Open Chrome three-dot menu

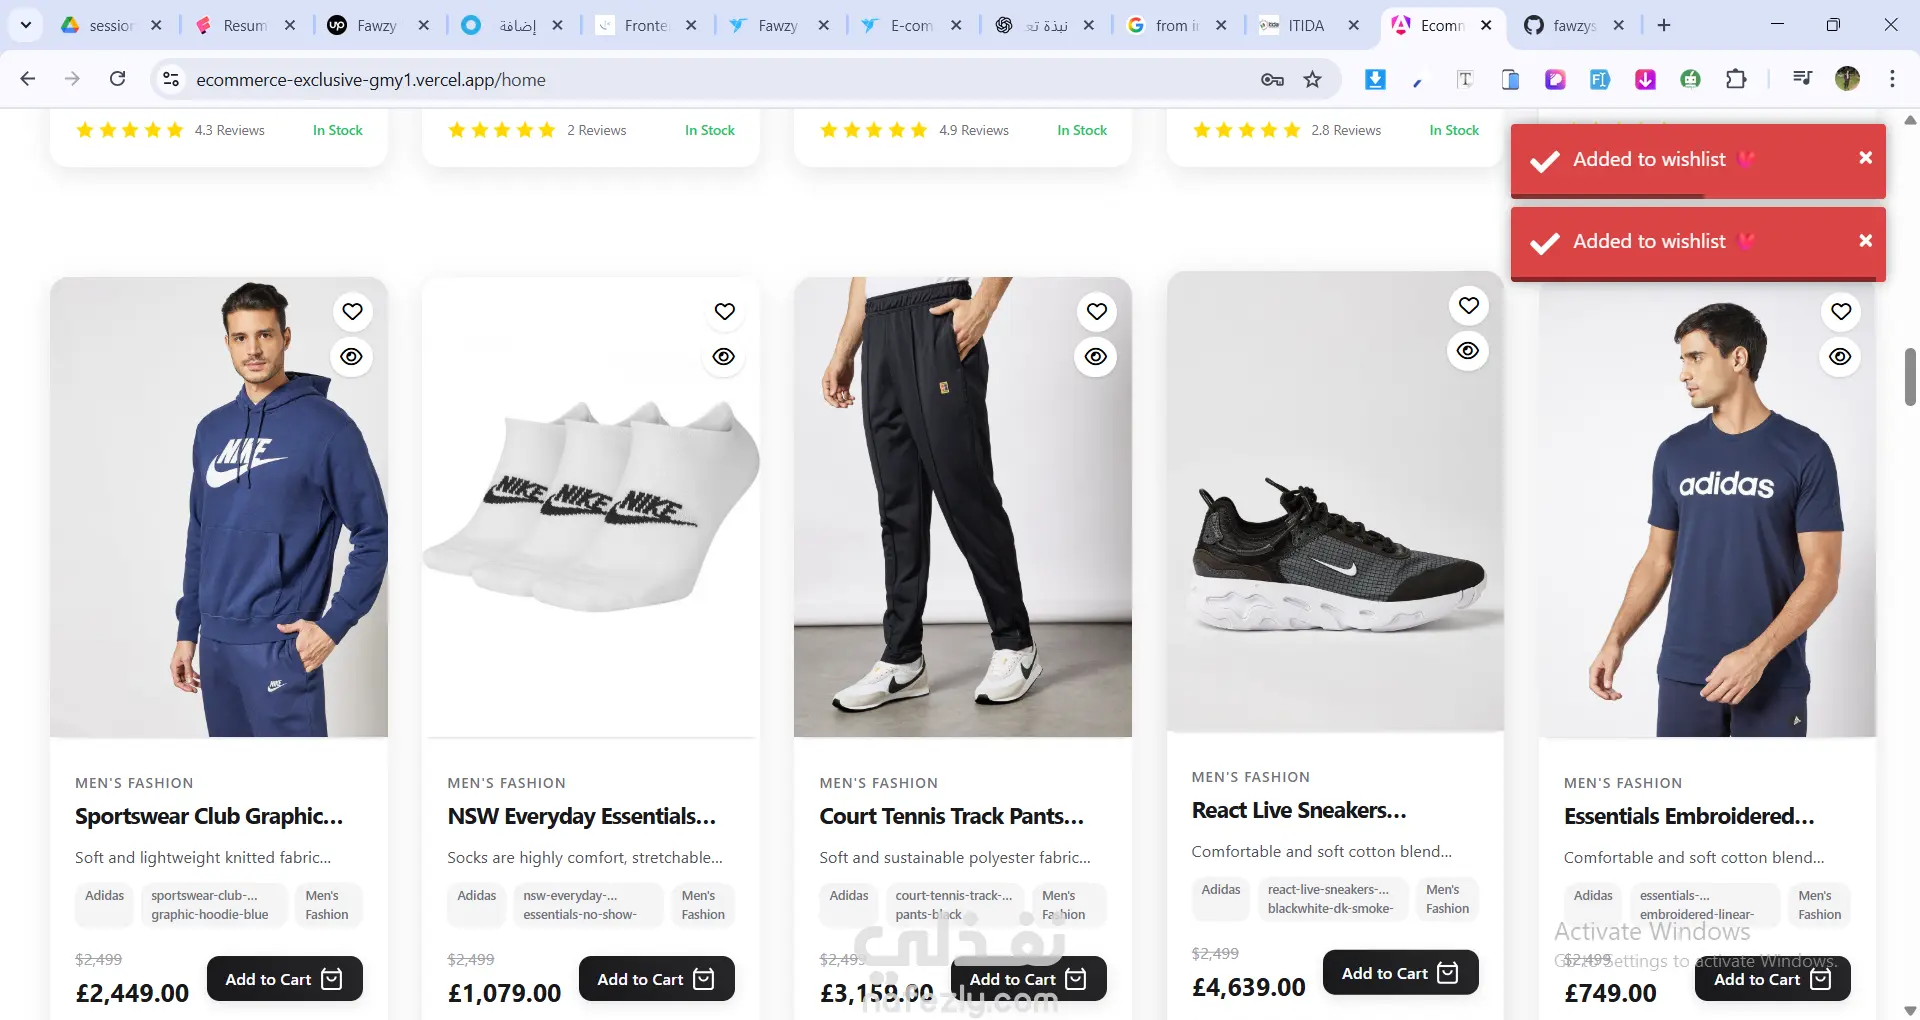coord(1892,79)
